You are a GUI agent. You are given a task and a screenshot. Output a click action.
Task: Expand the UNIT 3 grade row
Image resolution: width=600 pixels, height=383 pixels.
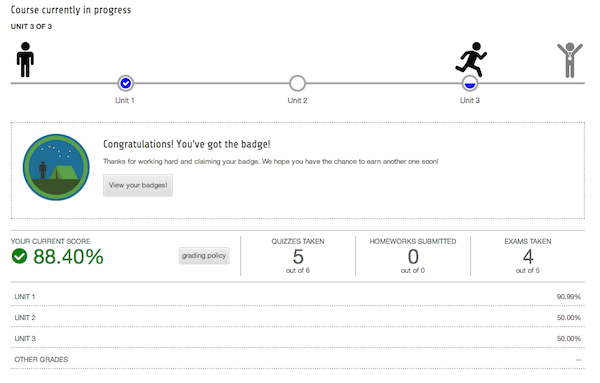298,339
